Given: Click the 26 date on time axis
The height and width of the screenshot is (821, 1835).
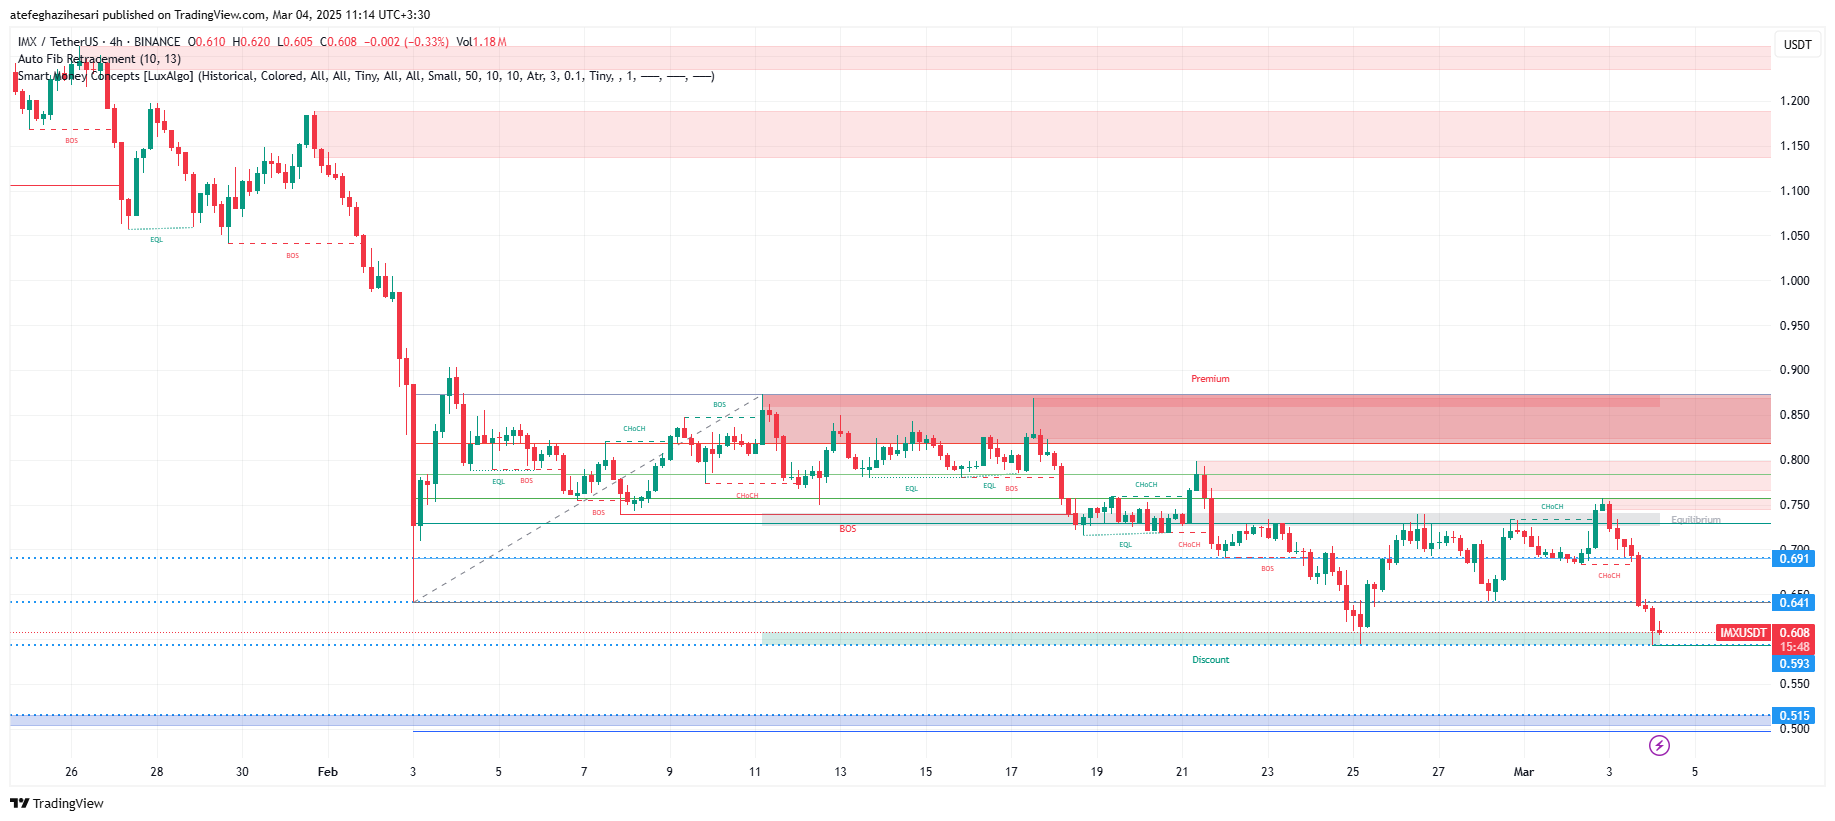Looking at the screenshot, I should pos(71,772).
